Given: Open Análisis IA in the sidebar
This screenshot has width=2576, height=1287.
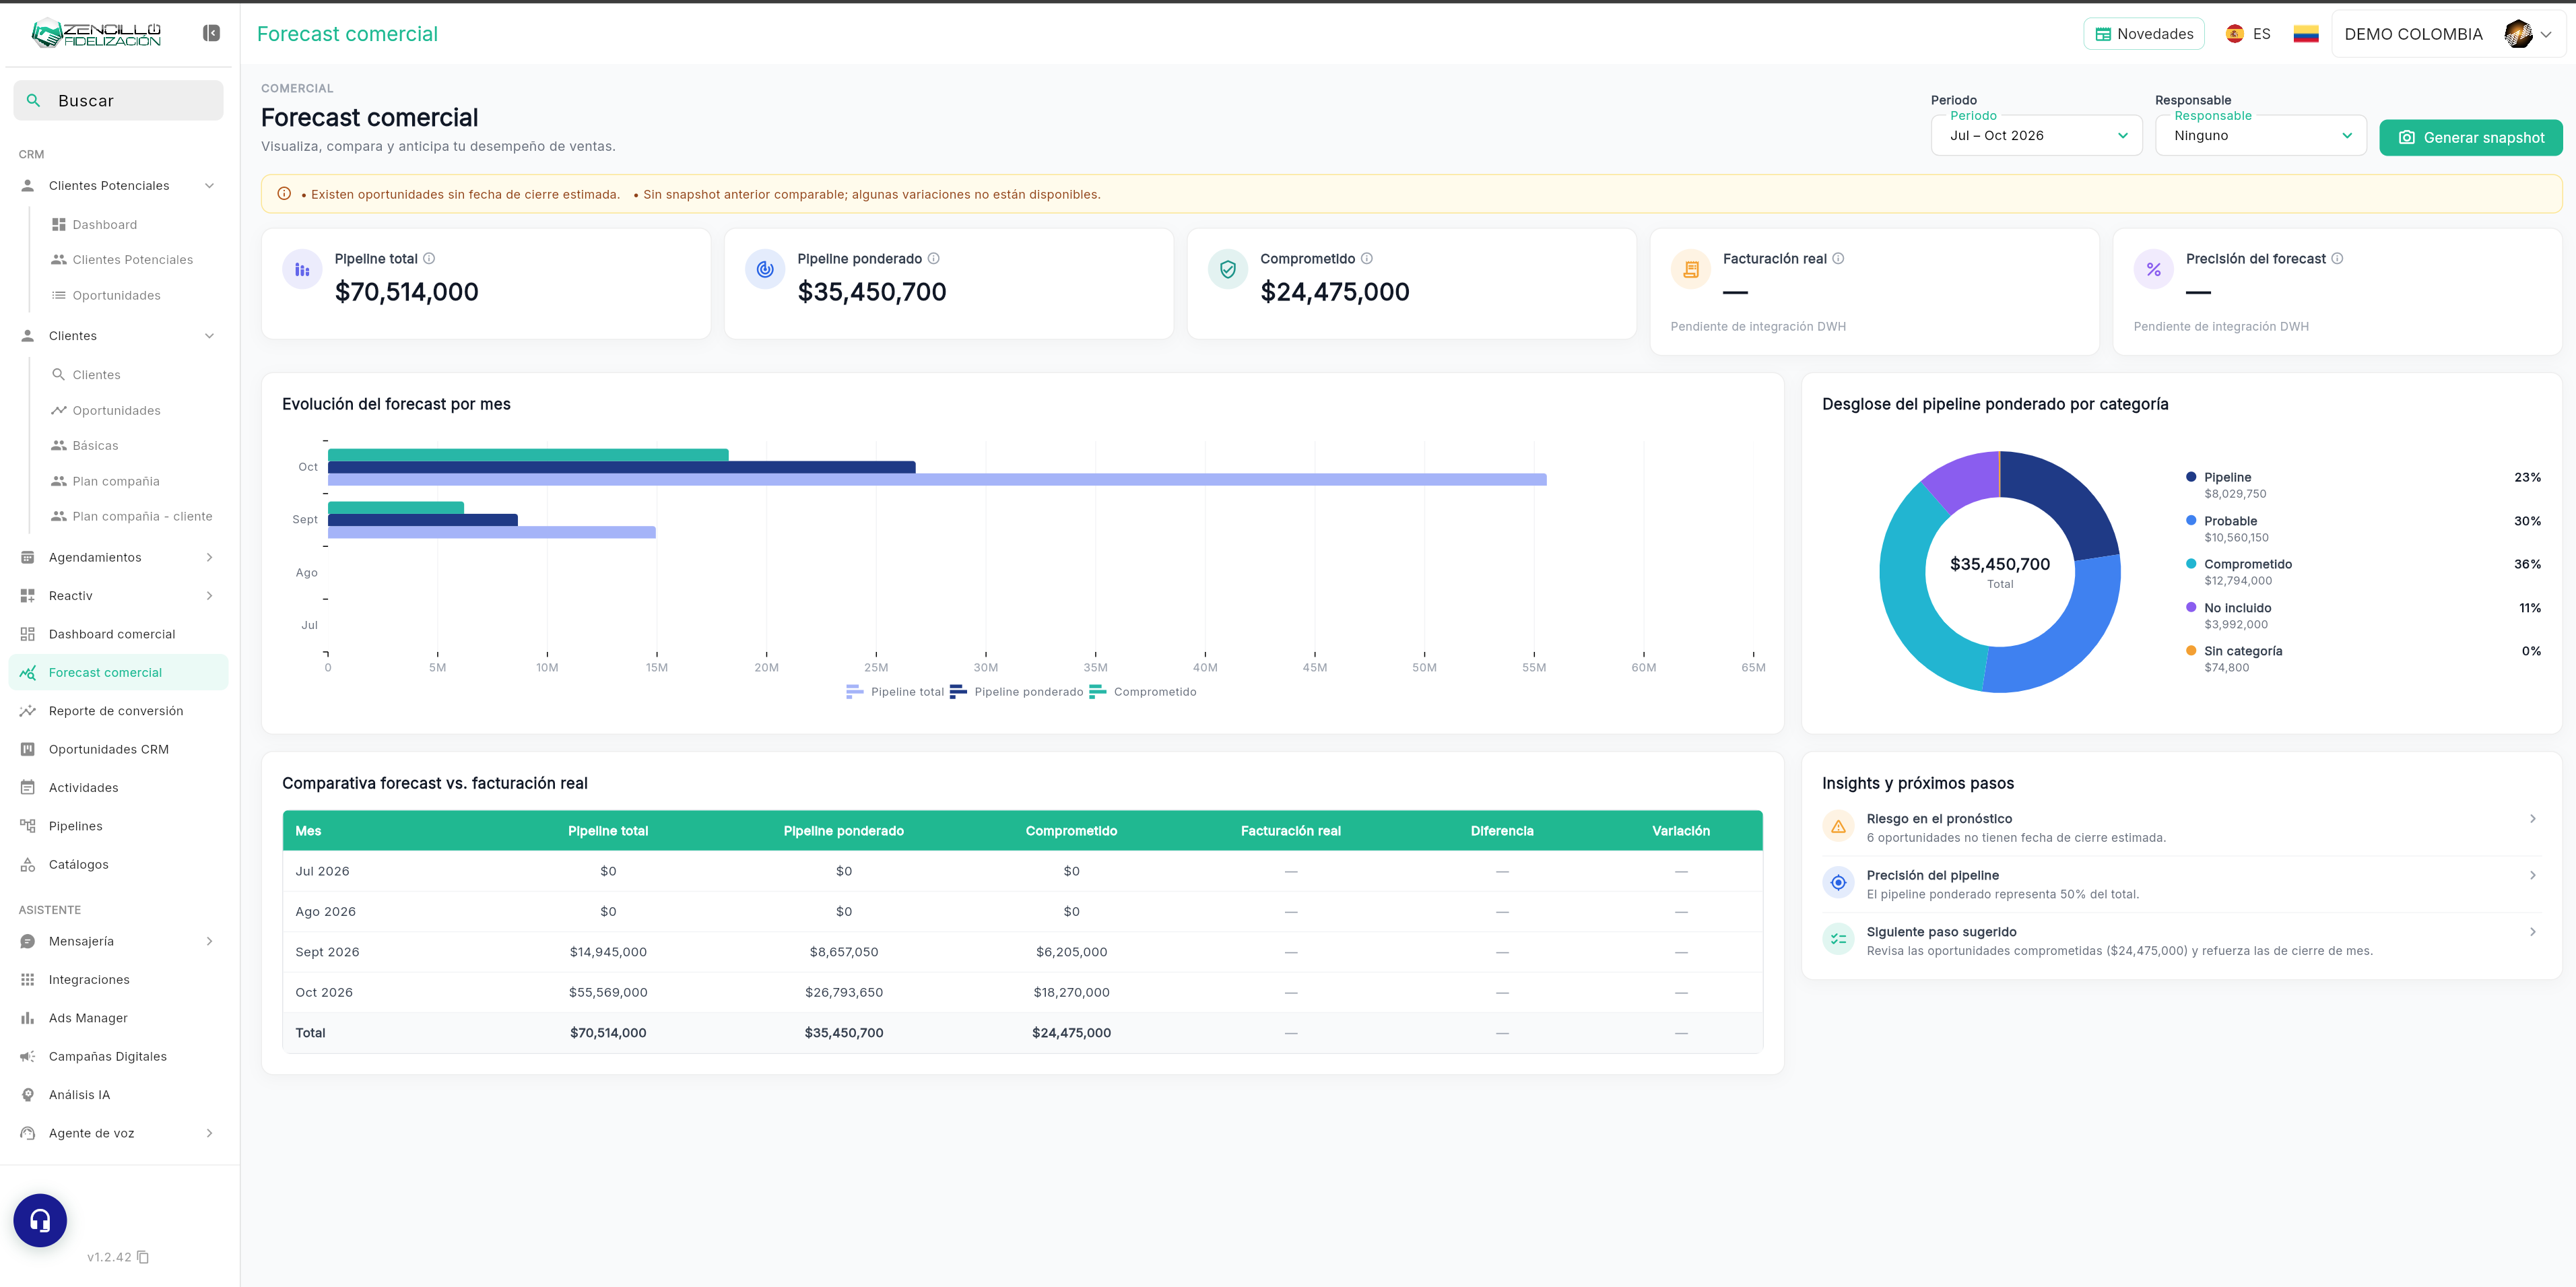Looking at the screenshot, I should [x=118, y=1095].
